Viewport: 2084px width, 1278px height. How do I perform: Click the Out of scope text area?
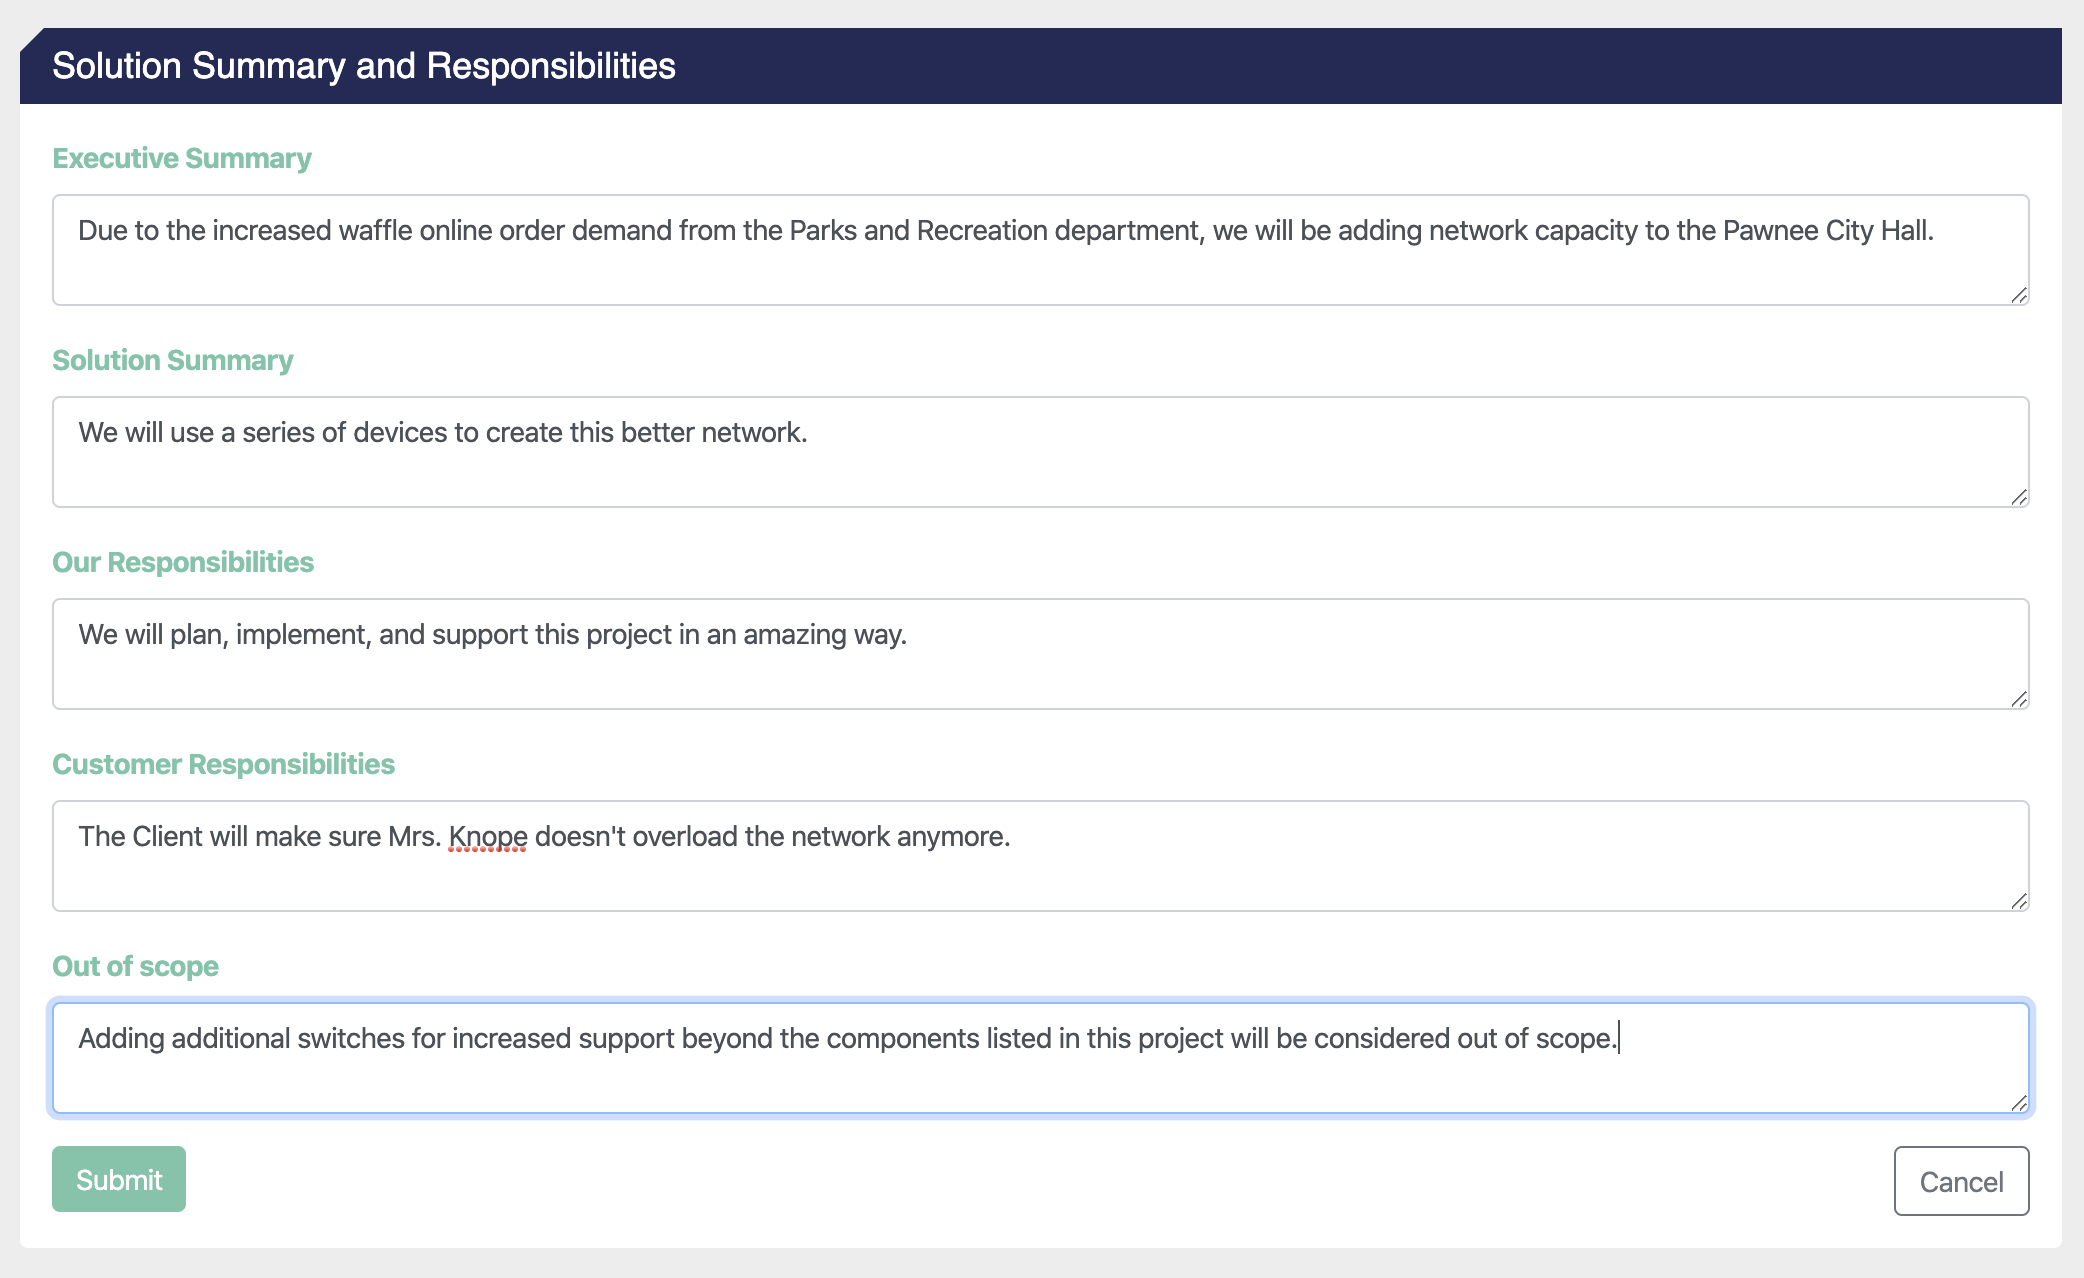coord(1041,1058)
